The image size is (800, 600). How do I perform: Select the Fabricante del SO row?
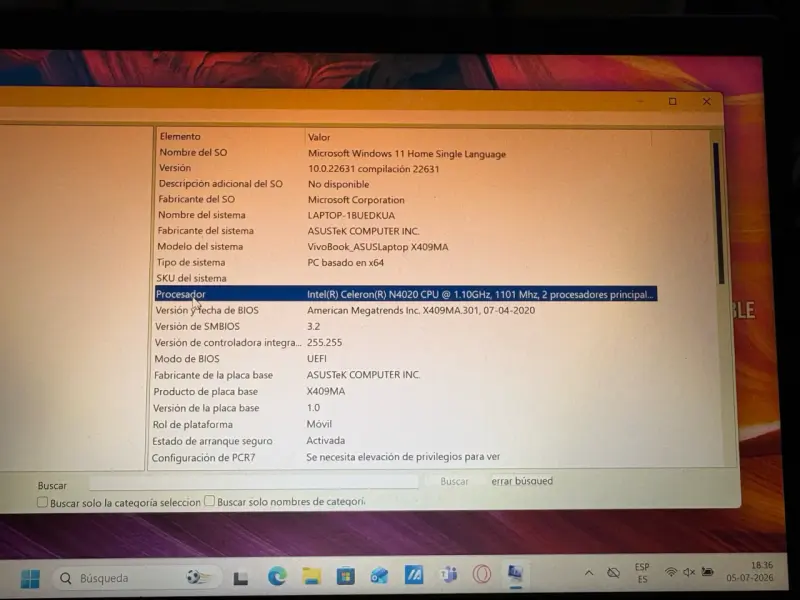pyautogui.click(x=406, y=199)
